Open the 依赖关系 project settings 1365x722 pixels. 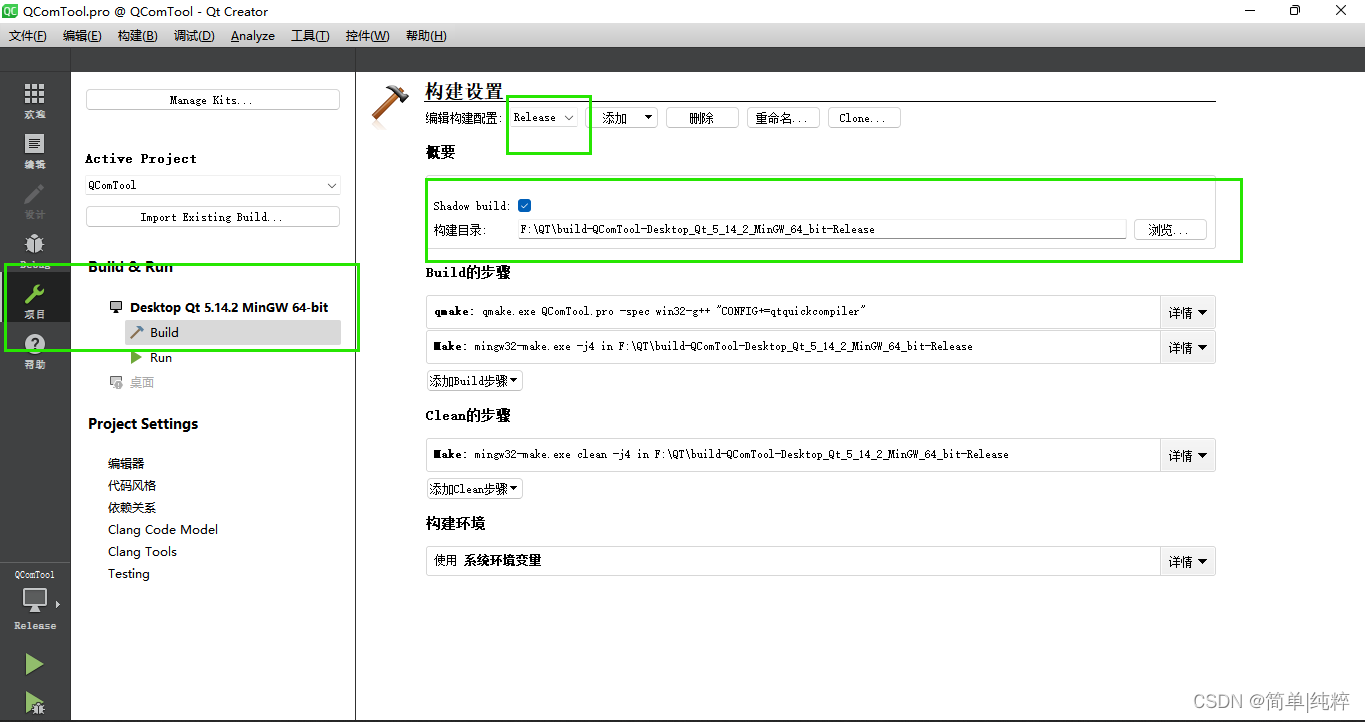(132, 508)
